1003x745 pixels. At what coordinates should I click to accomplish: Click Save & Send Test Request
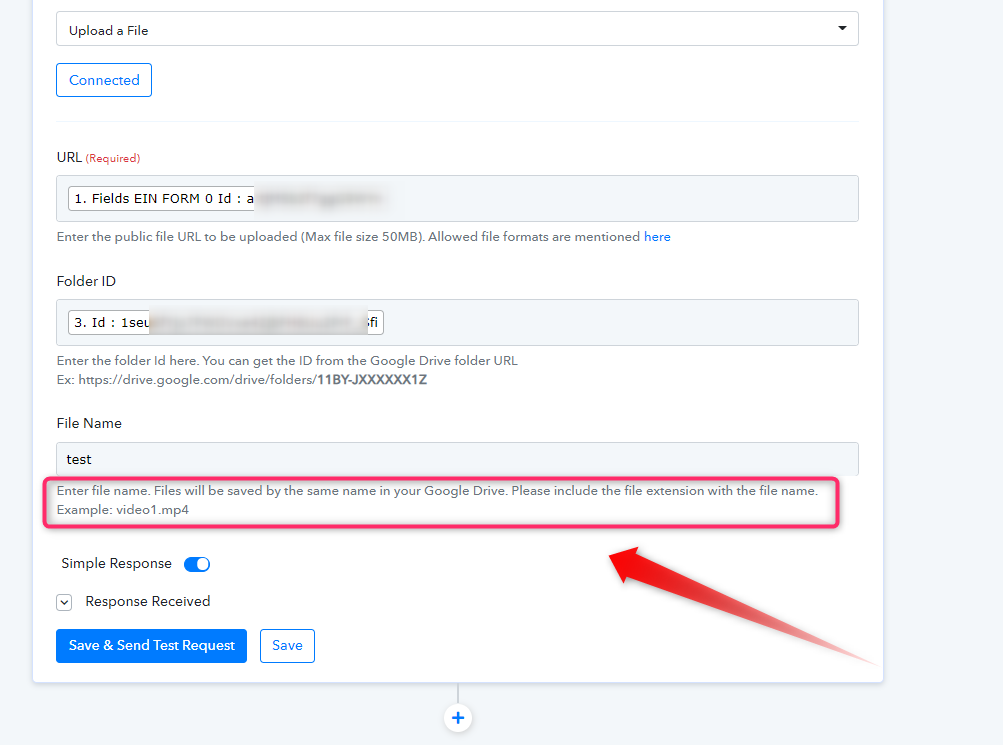(152, 646)
